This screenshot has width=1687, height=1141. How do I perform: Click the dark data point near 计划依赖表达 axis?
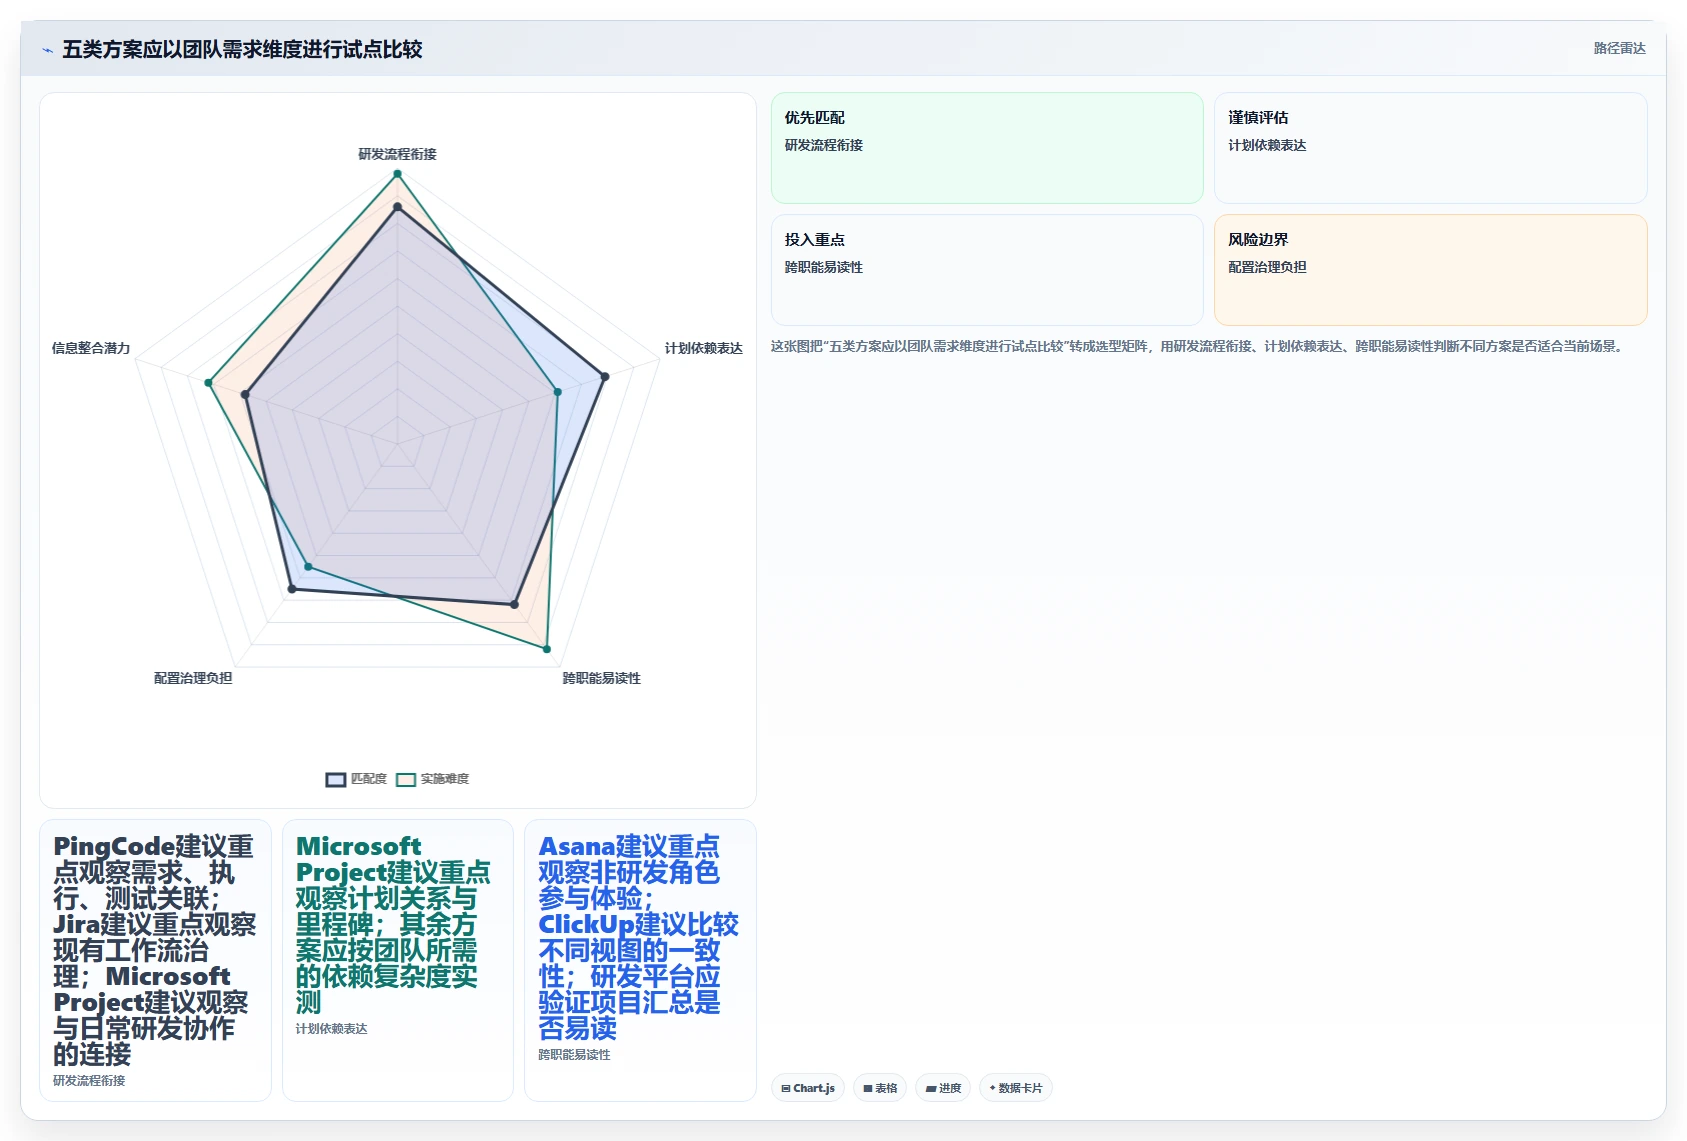pyautogui.click(x=605, y=377)
